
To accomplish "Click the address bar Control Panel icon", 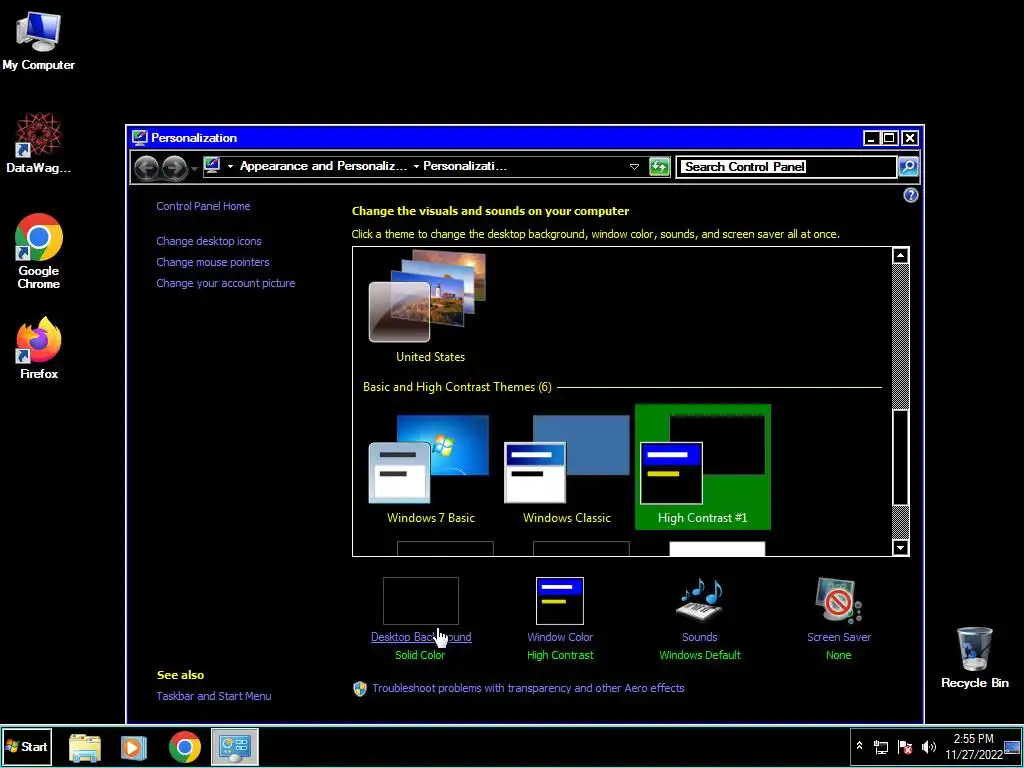I will 212,166.
